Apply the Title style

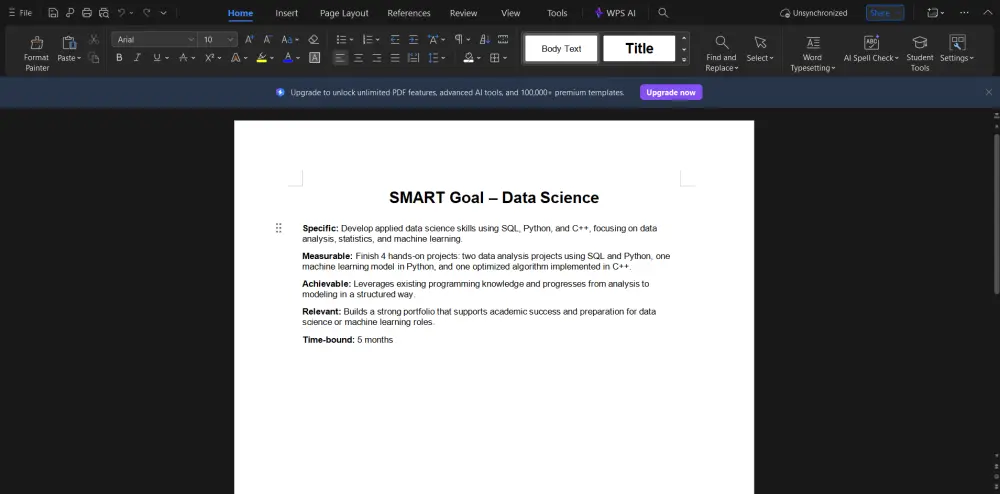[x=639, y=48]
